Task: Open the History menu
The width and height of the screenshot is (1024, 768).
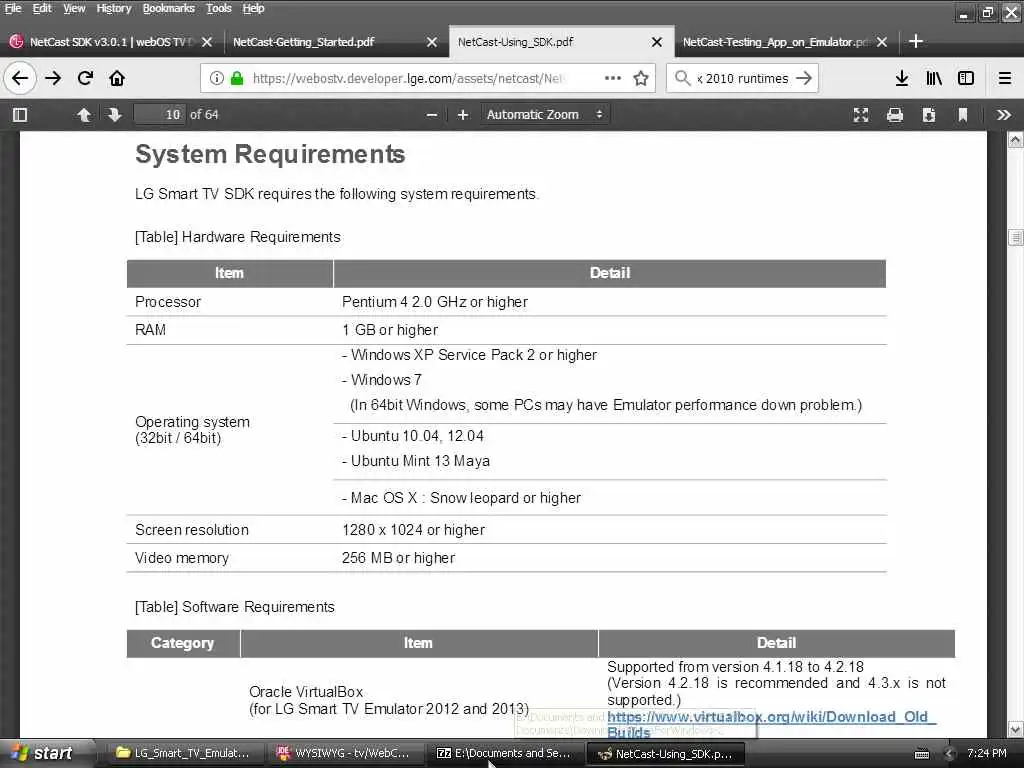Action: coord(114,8)
